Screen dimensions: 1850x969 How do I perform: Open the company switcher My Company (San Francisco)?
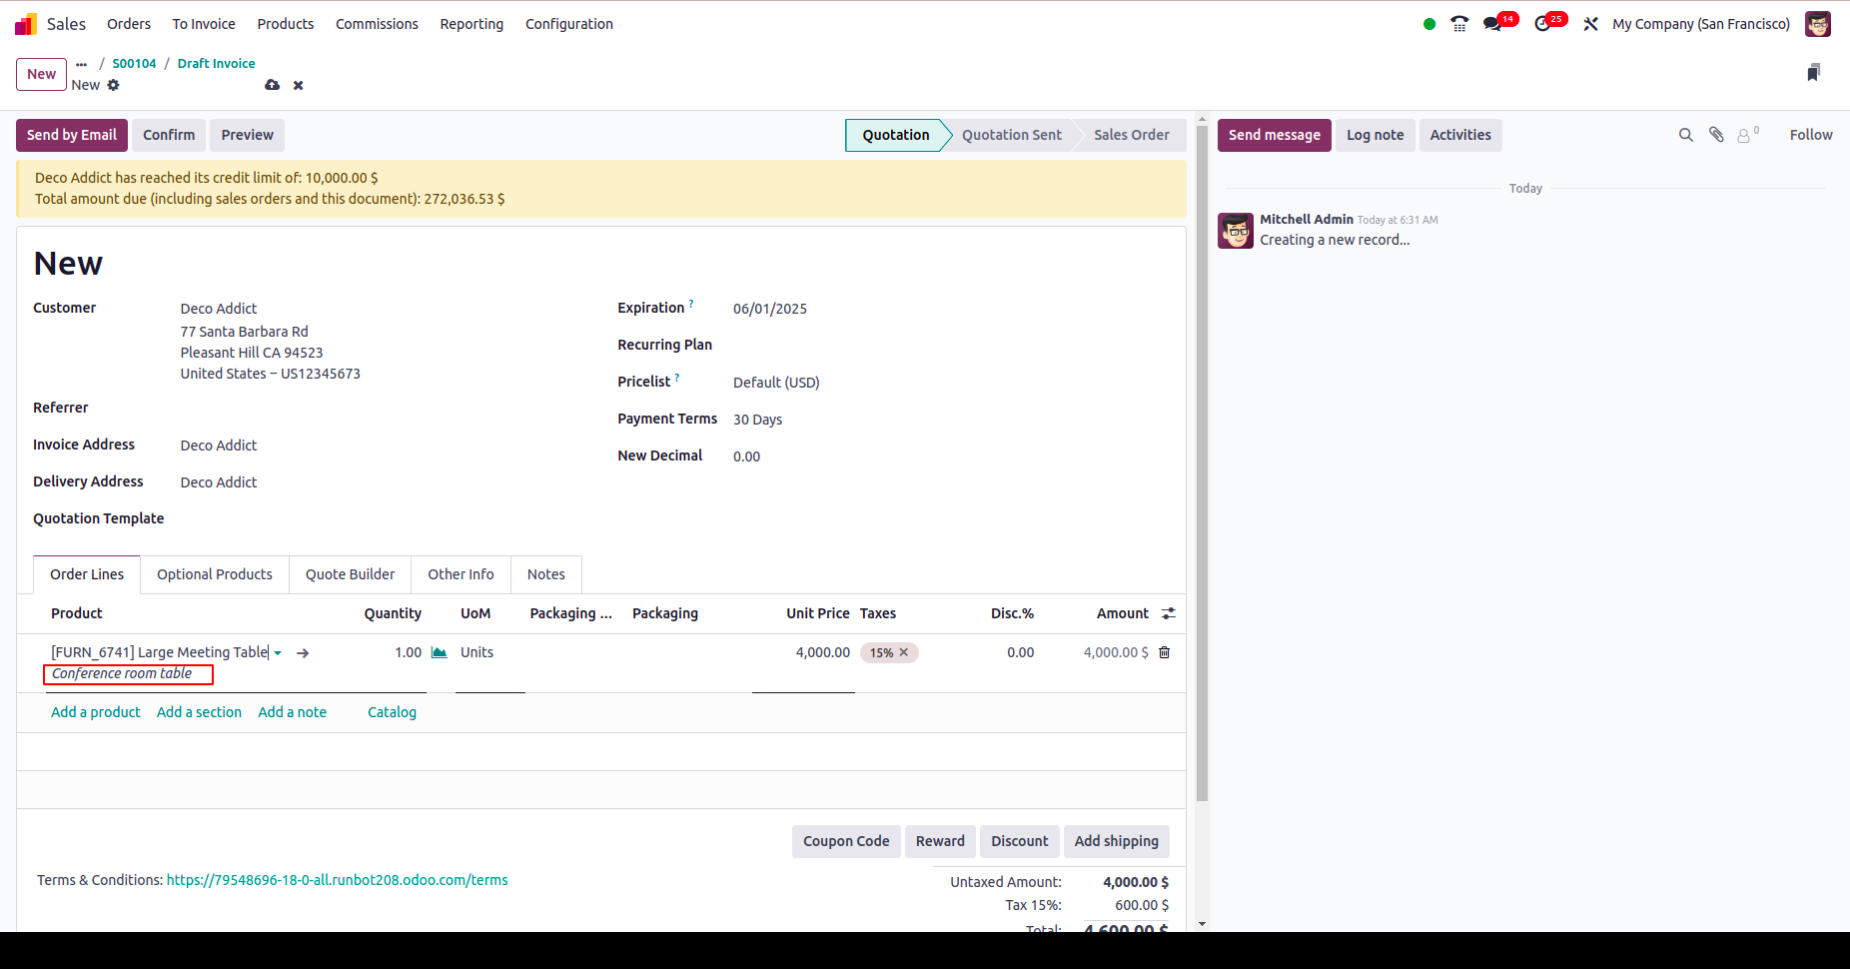(1701, 24)
